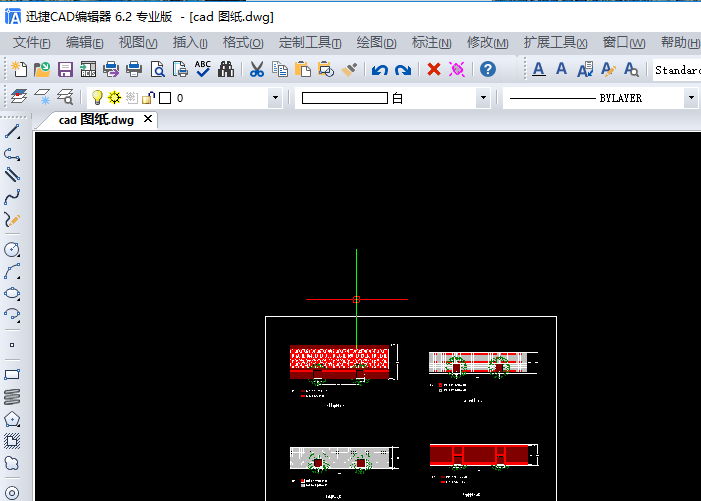Toggle the layer lightbulb on/off
This screenshot has height=501, width=701.
97,98
